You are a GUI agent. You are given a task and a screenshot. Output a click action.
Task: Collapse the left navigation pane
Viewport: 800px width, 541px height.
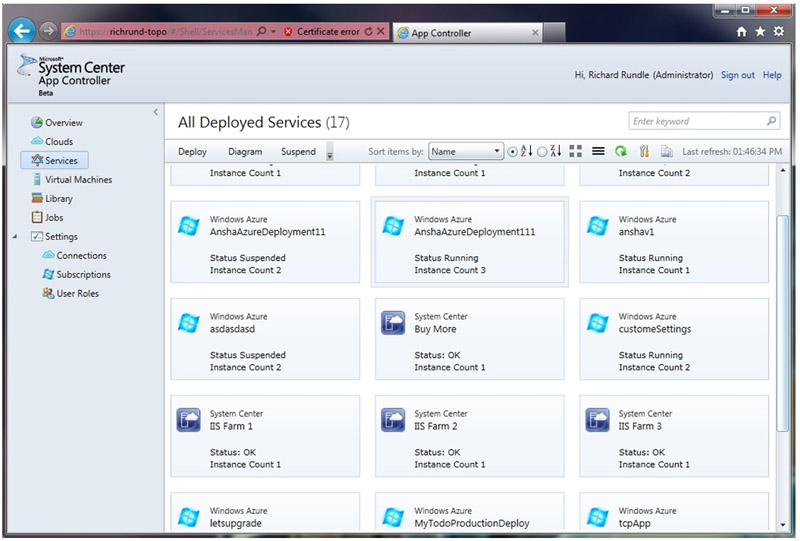coord(156,112)
